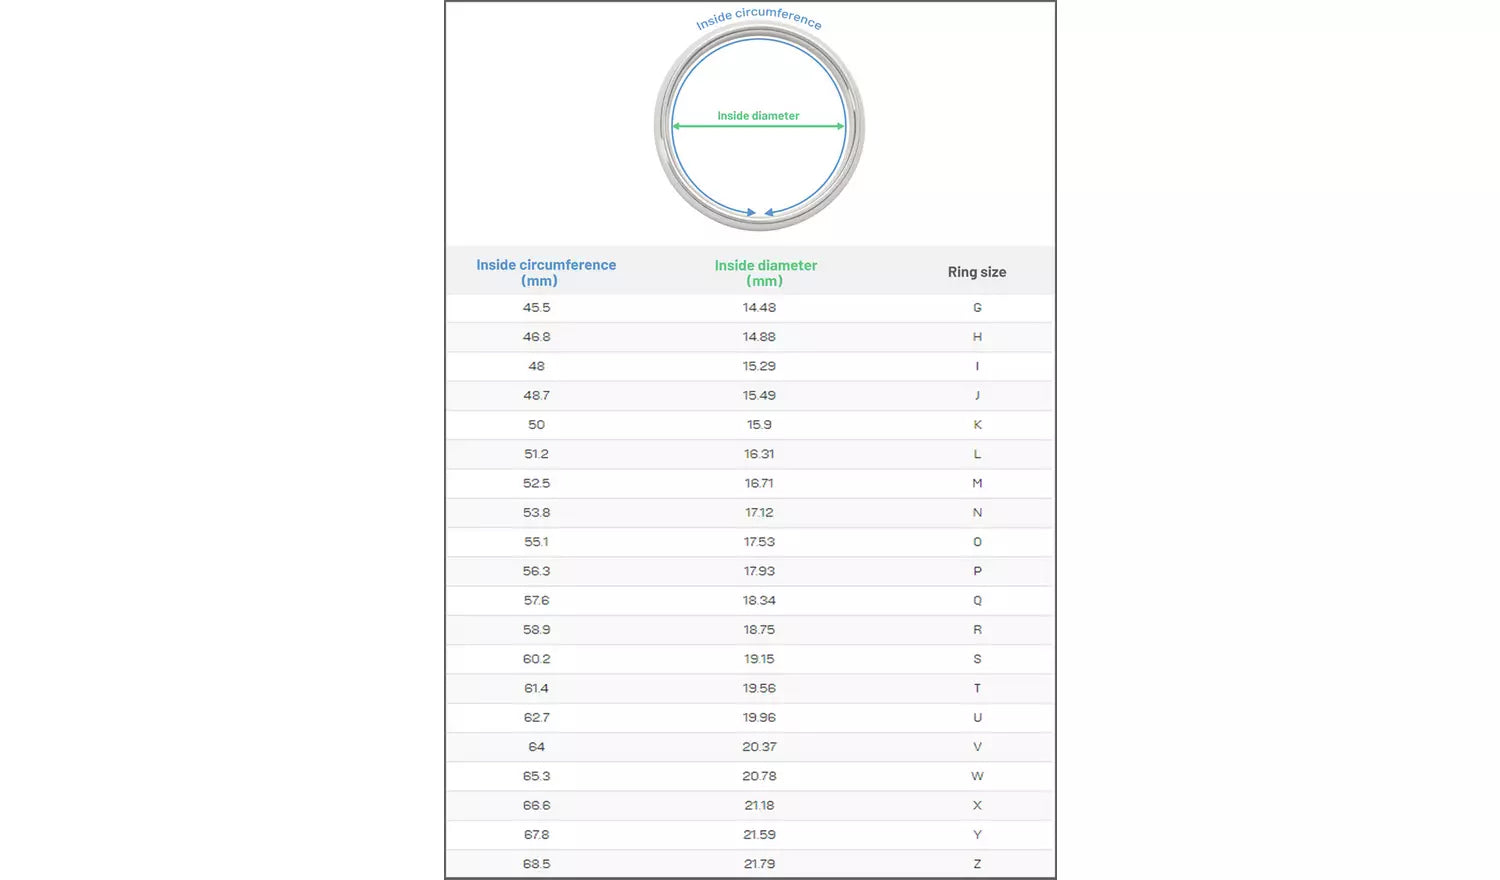The height and width of the screenshot is (880, 1500).
Task: Select diameter value 20.78
Action: 759,776
